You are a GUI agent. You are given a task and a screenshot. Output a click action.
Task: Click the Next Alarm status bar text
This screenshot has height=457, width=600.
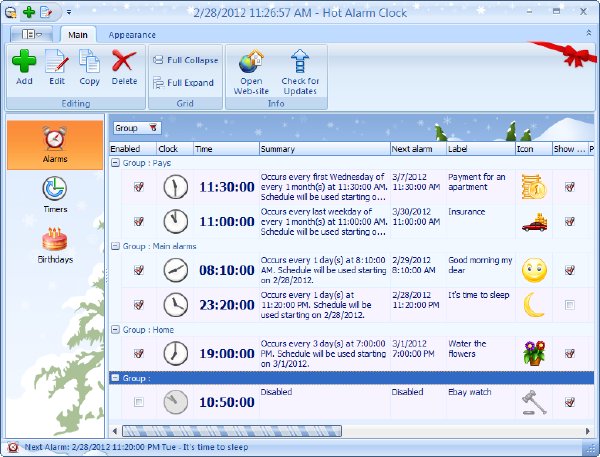[x=136, y=447]
